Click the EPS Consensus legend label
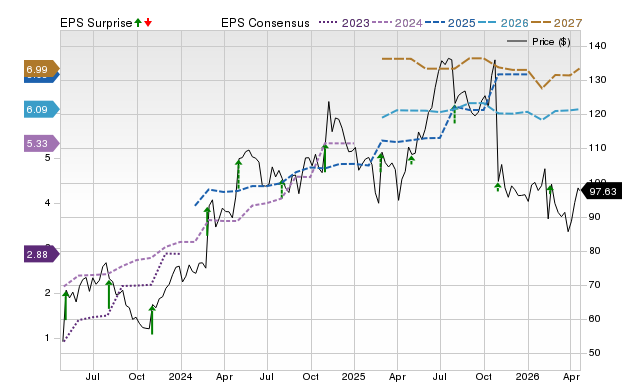This screenshot has width=640, height=382. [x=265, y=23]
